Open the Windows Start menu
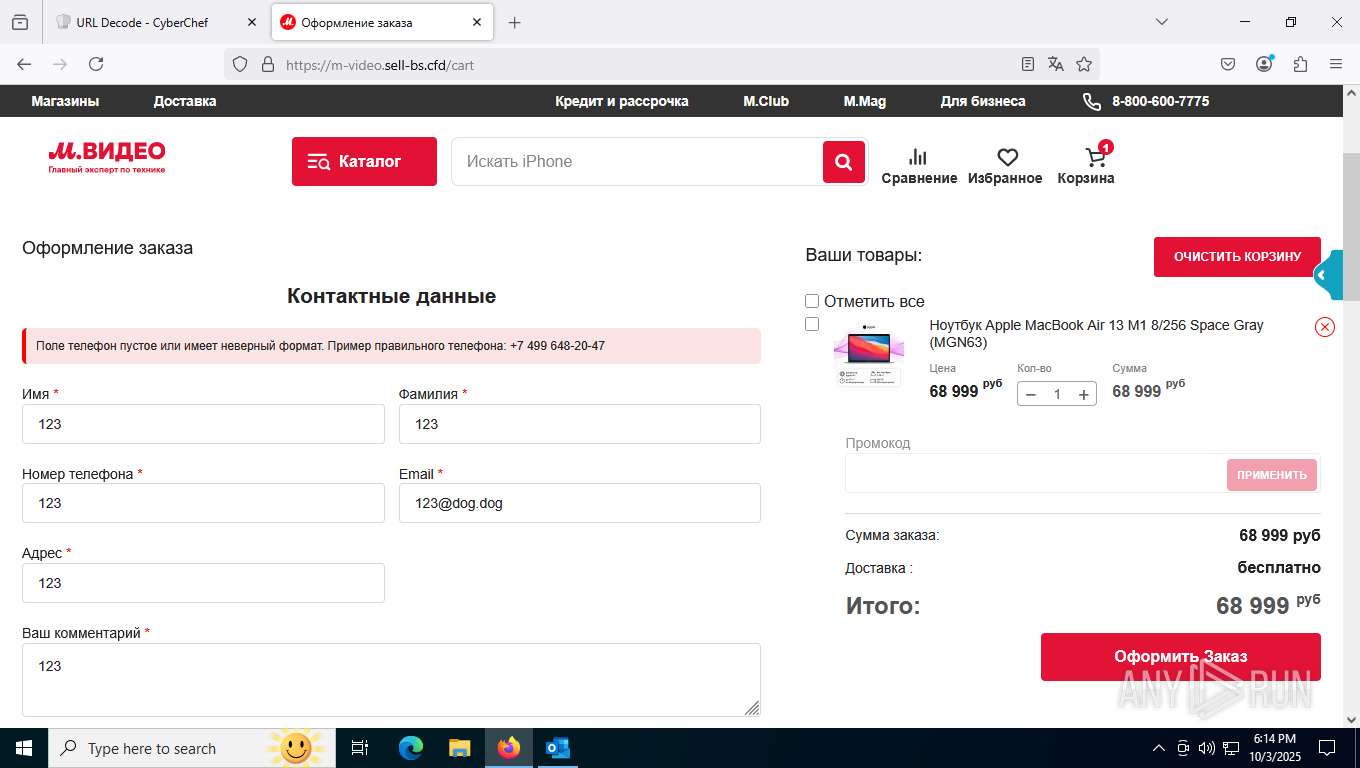The height and width of the screenshot is (768, 1360). 23,748
